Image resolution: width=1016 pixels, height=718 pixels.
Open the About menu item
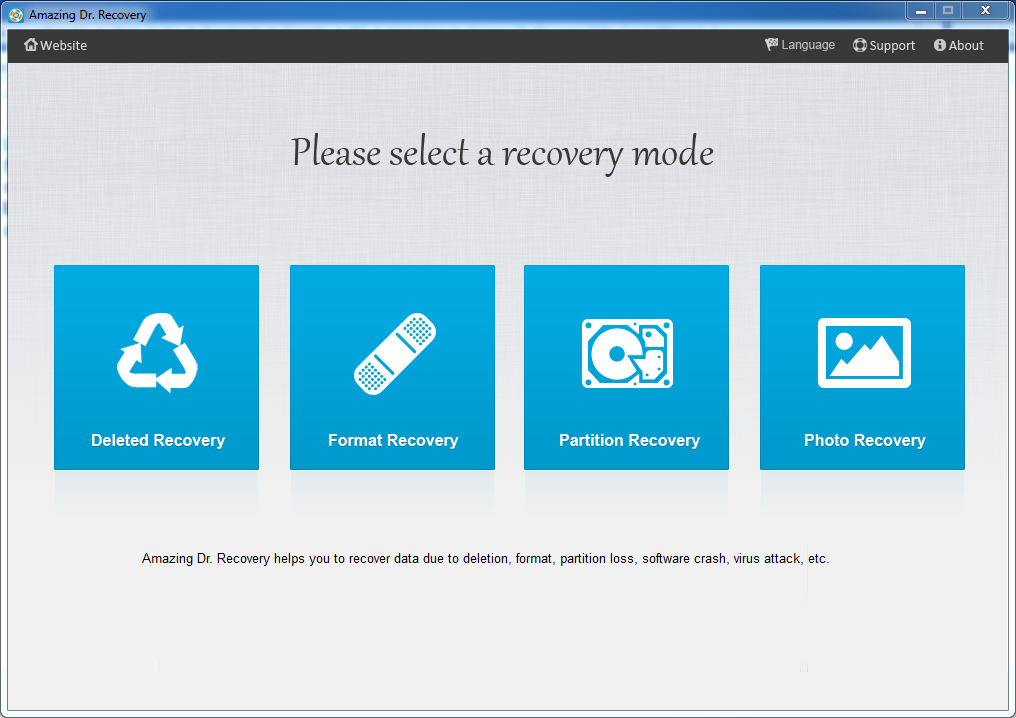point(966,45)
